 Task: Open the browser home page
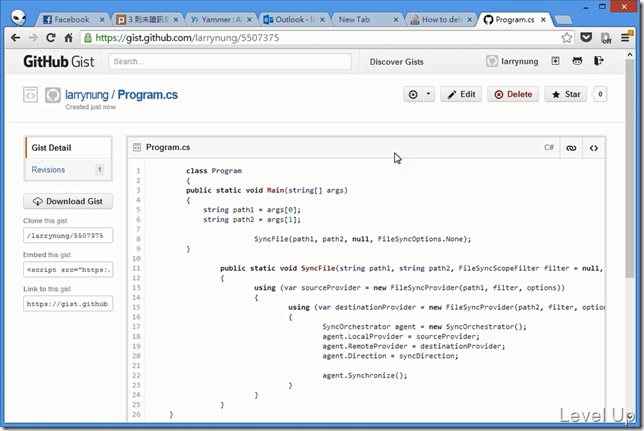pyautogui.click(x=68, y=38)
